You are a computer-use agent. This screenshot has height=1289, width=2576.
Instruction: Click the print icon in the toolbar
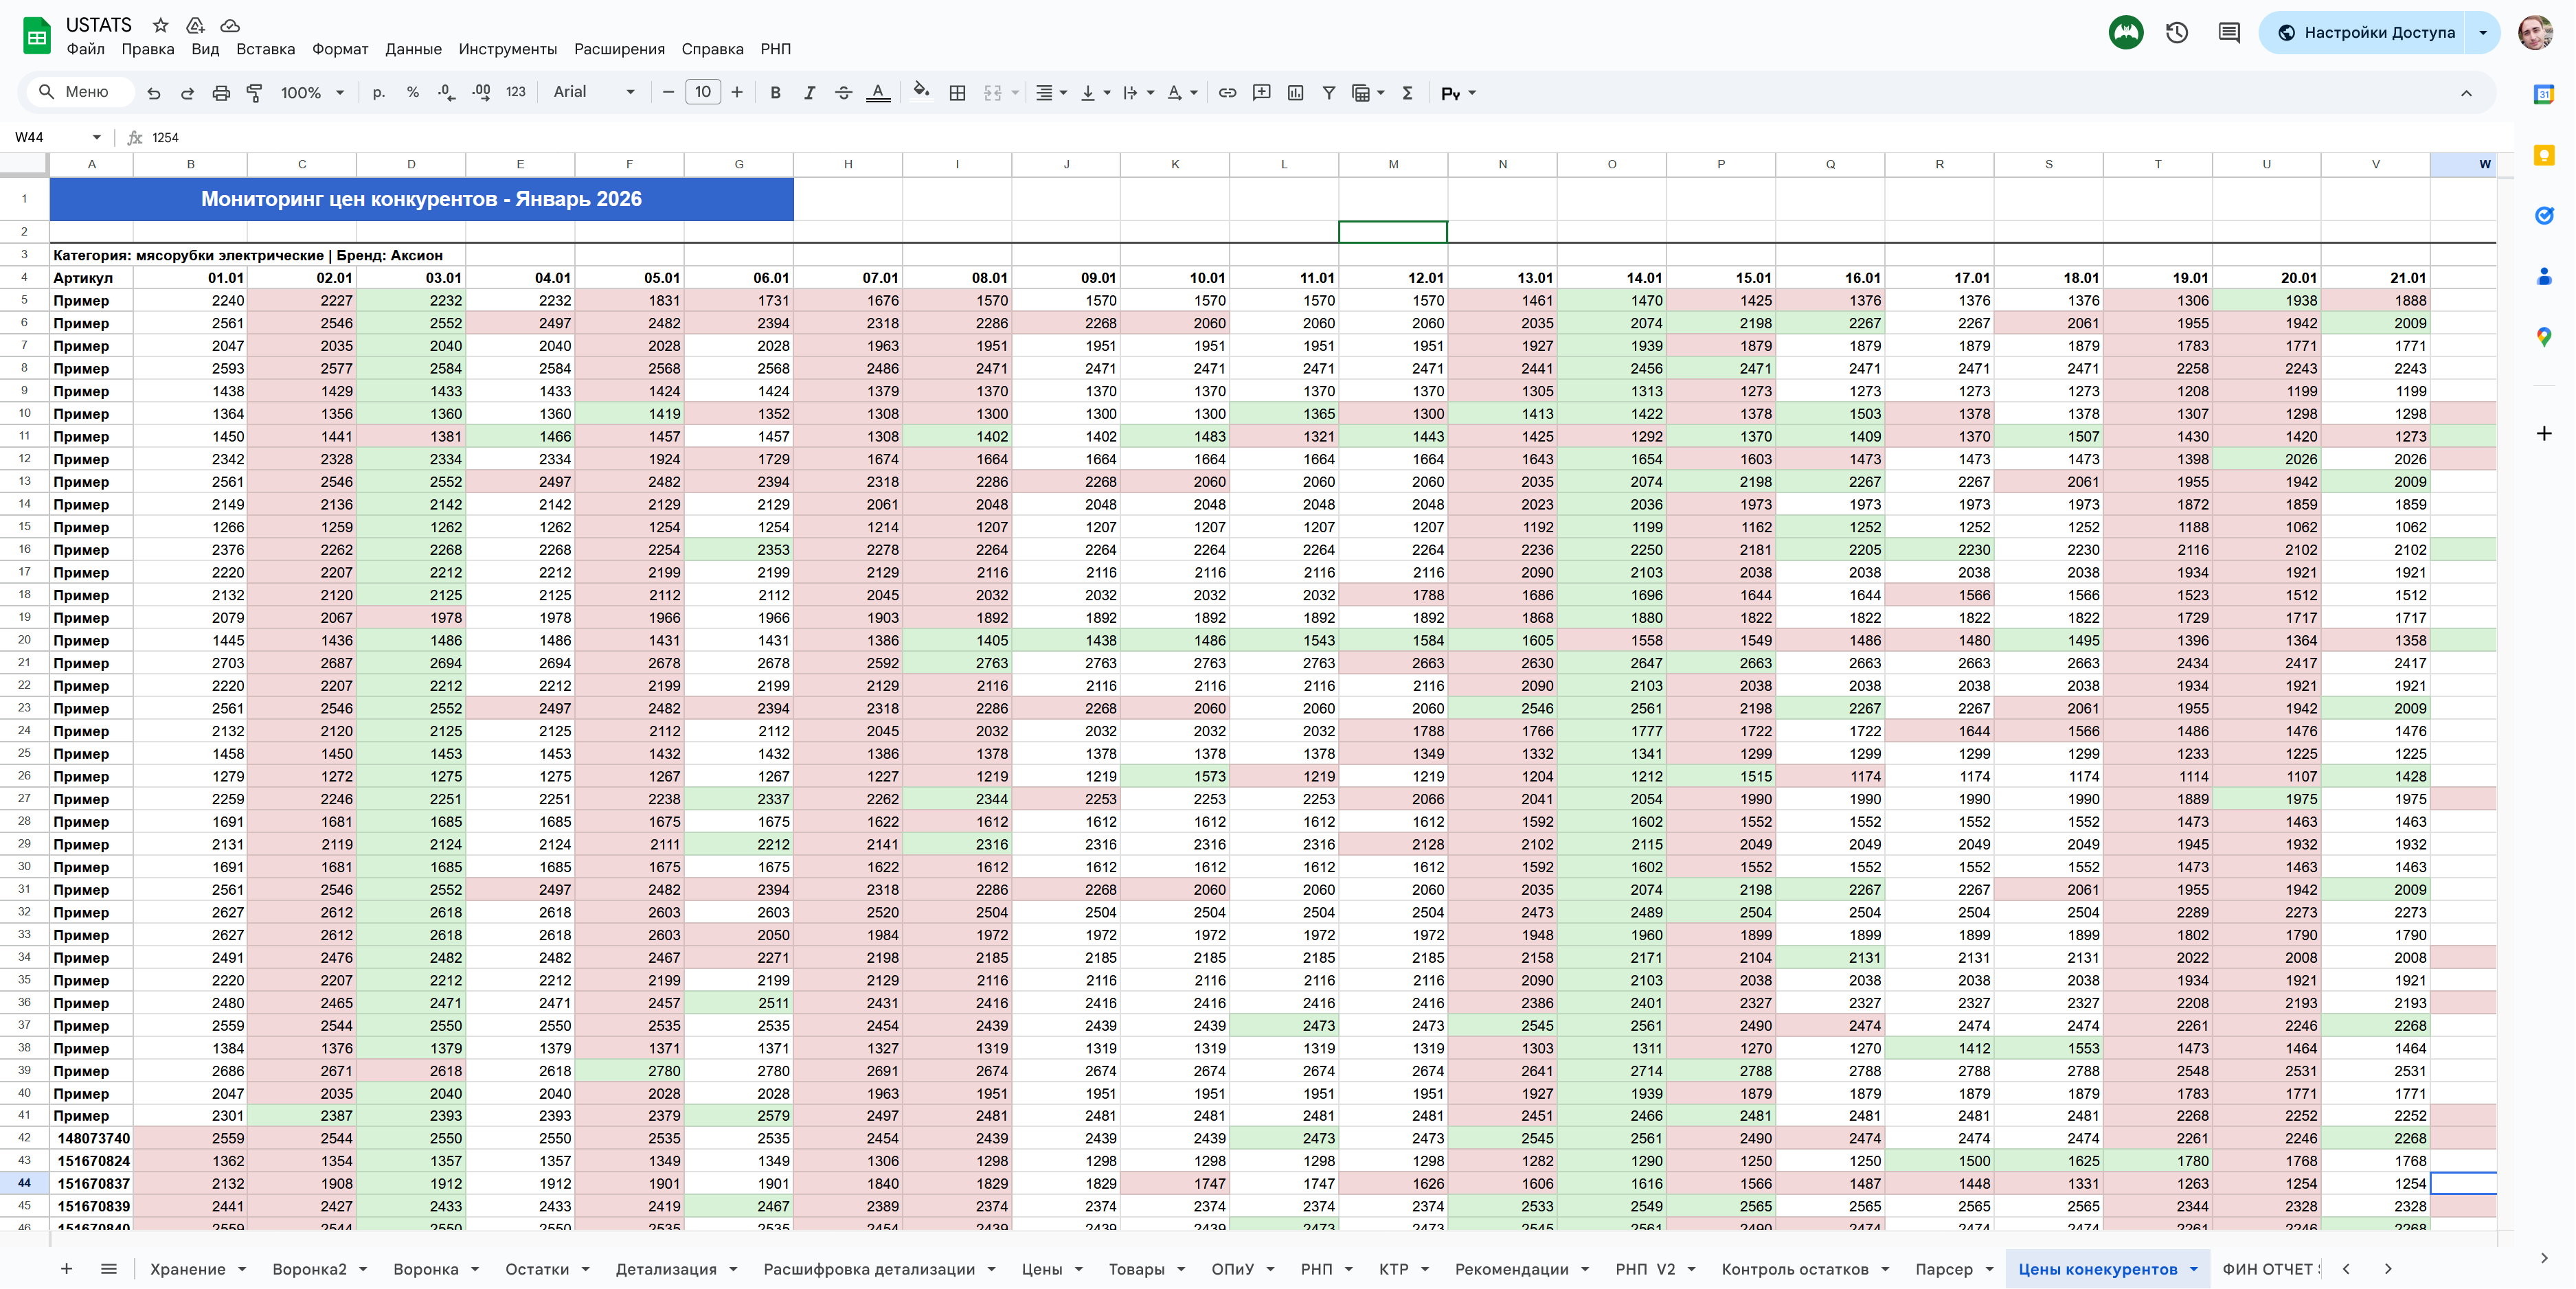coord(221,93)
